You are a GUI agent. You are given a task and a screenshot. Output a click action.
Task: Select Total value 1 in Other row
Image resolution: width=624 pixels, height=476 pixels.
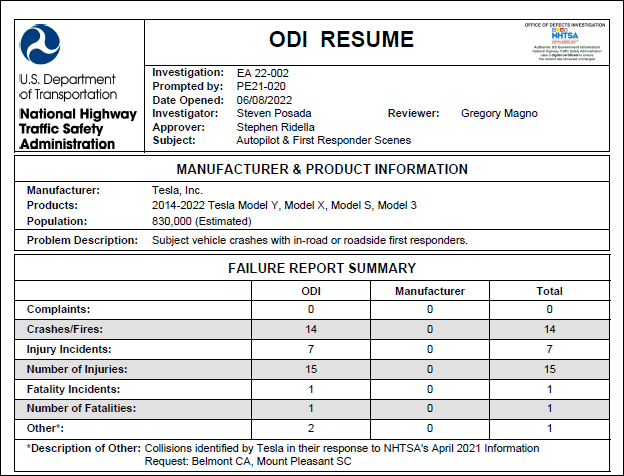549,429
